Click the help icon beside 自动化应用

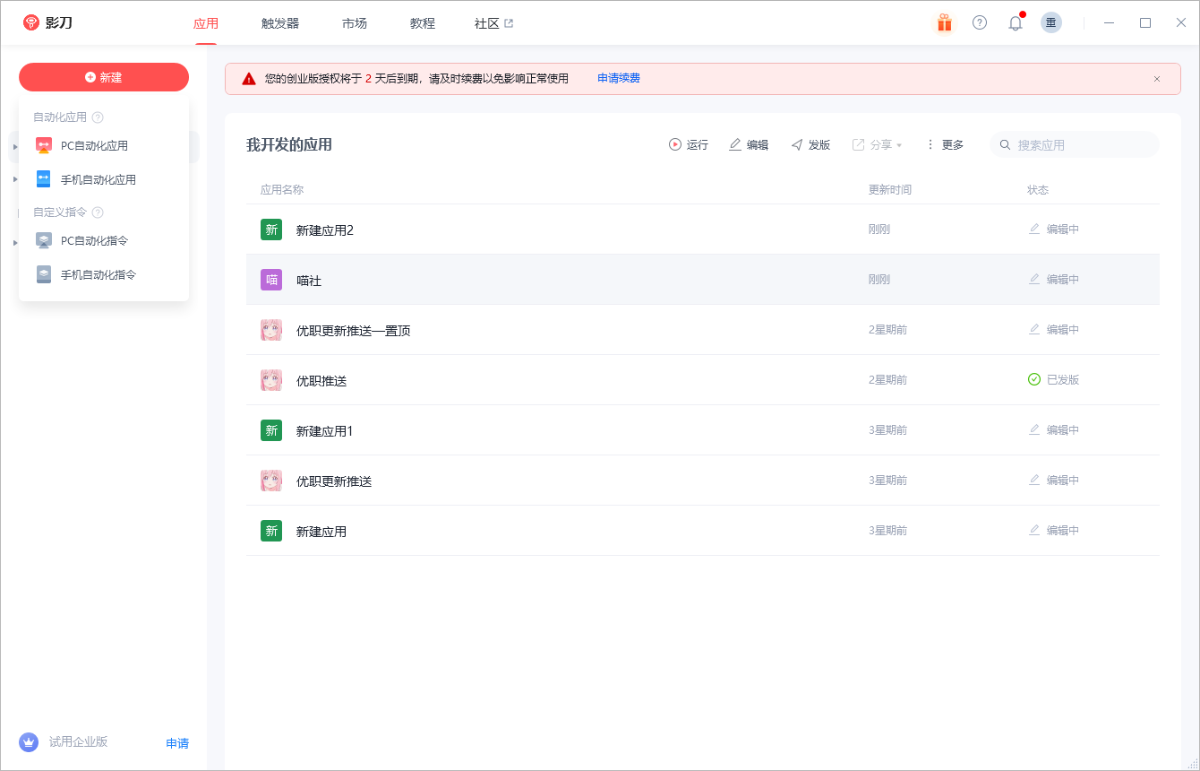point(98,117)
